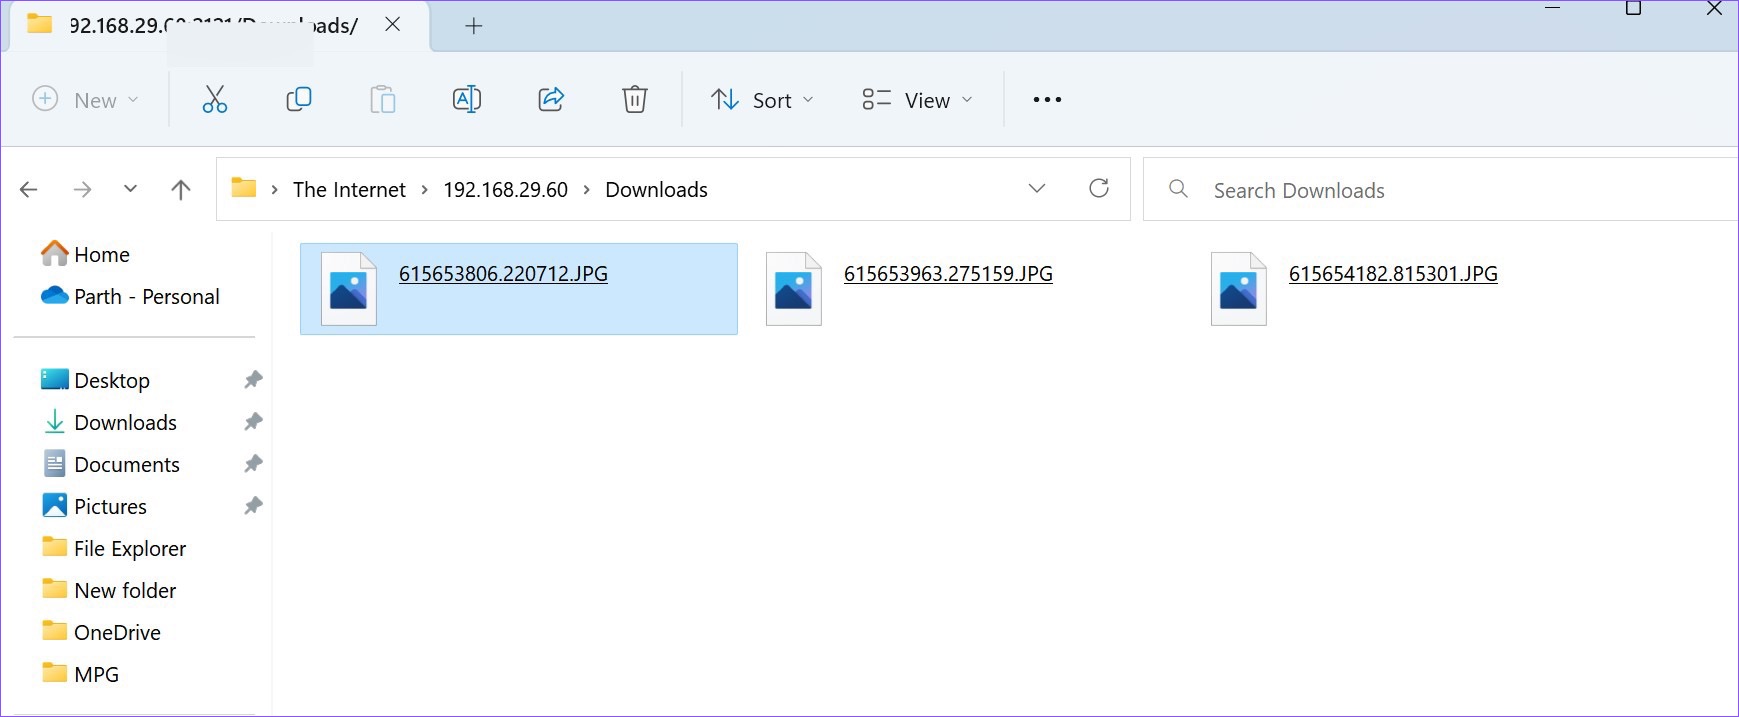Maximize the Explorer window
Screen dimensions: 1739x717
(1634, 9)
